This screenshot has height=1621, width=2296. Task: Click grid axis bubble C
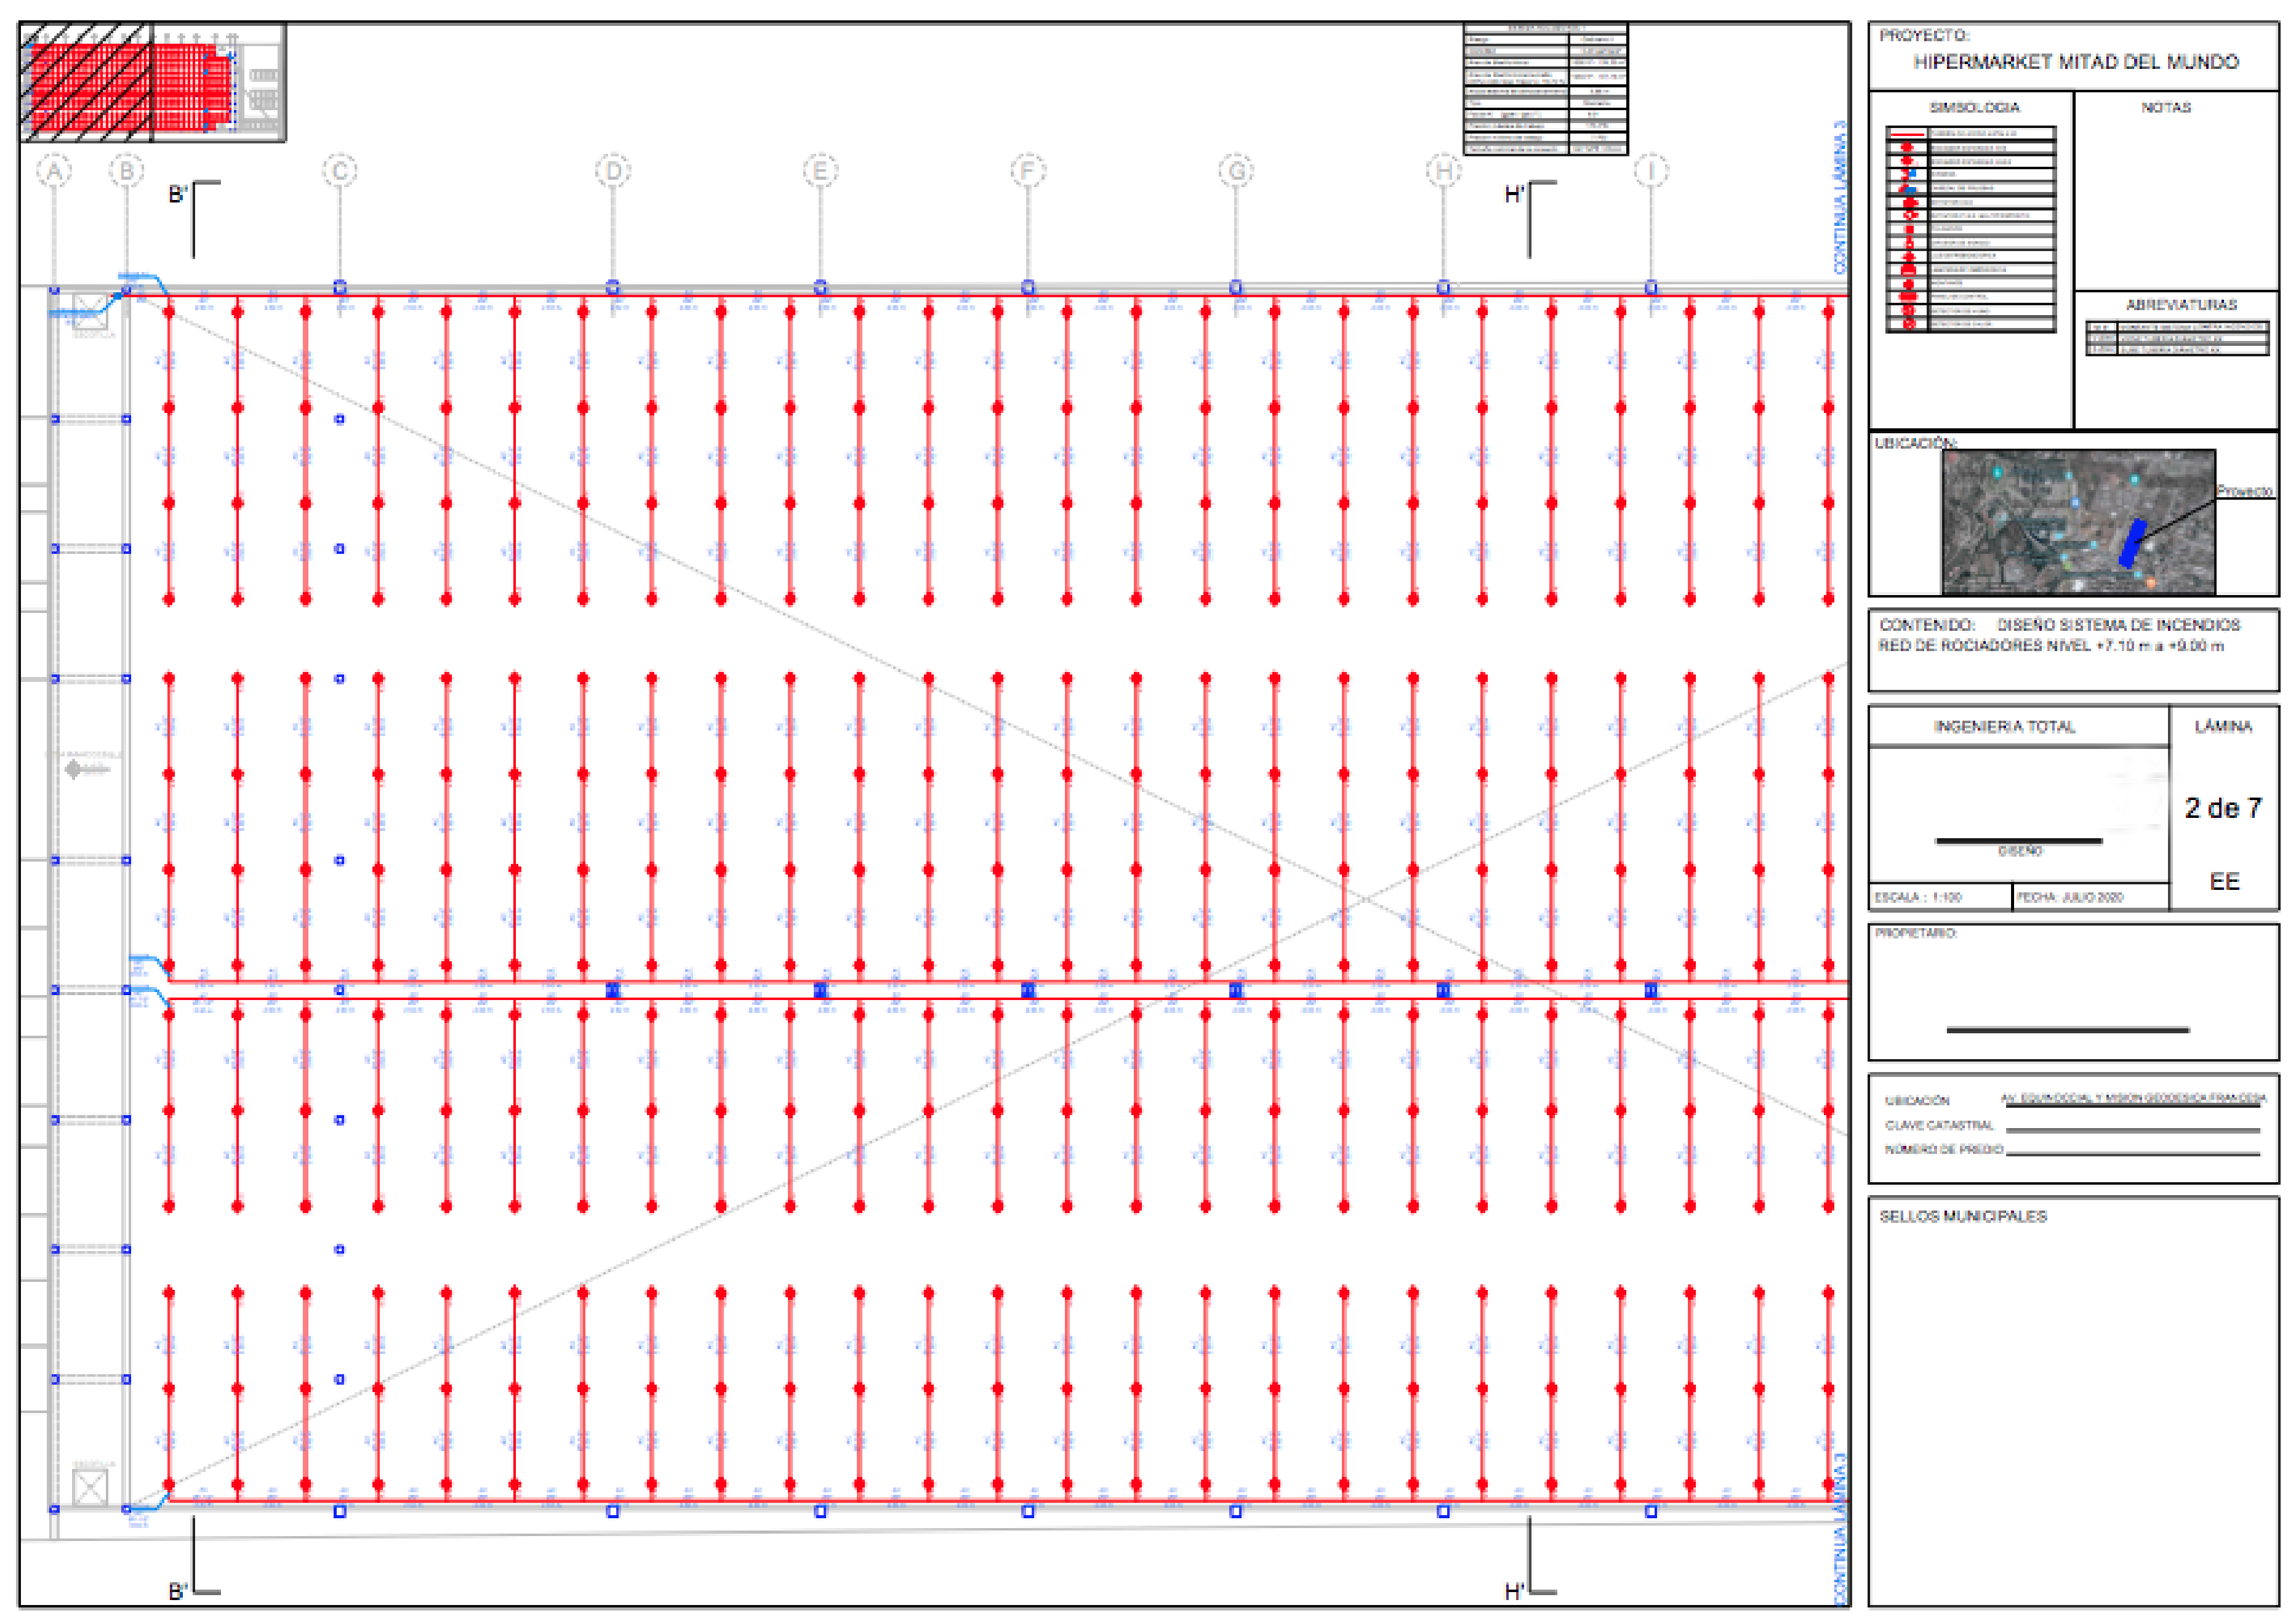click(340, 171)
